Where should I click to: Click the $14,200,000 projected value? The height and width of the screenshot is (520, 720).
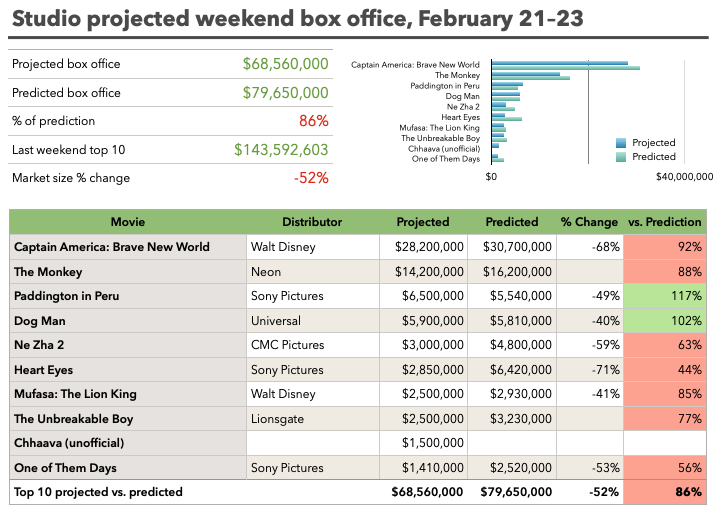coord(429,272)
